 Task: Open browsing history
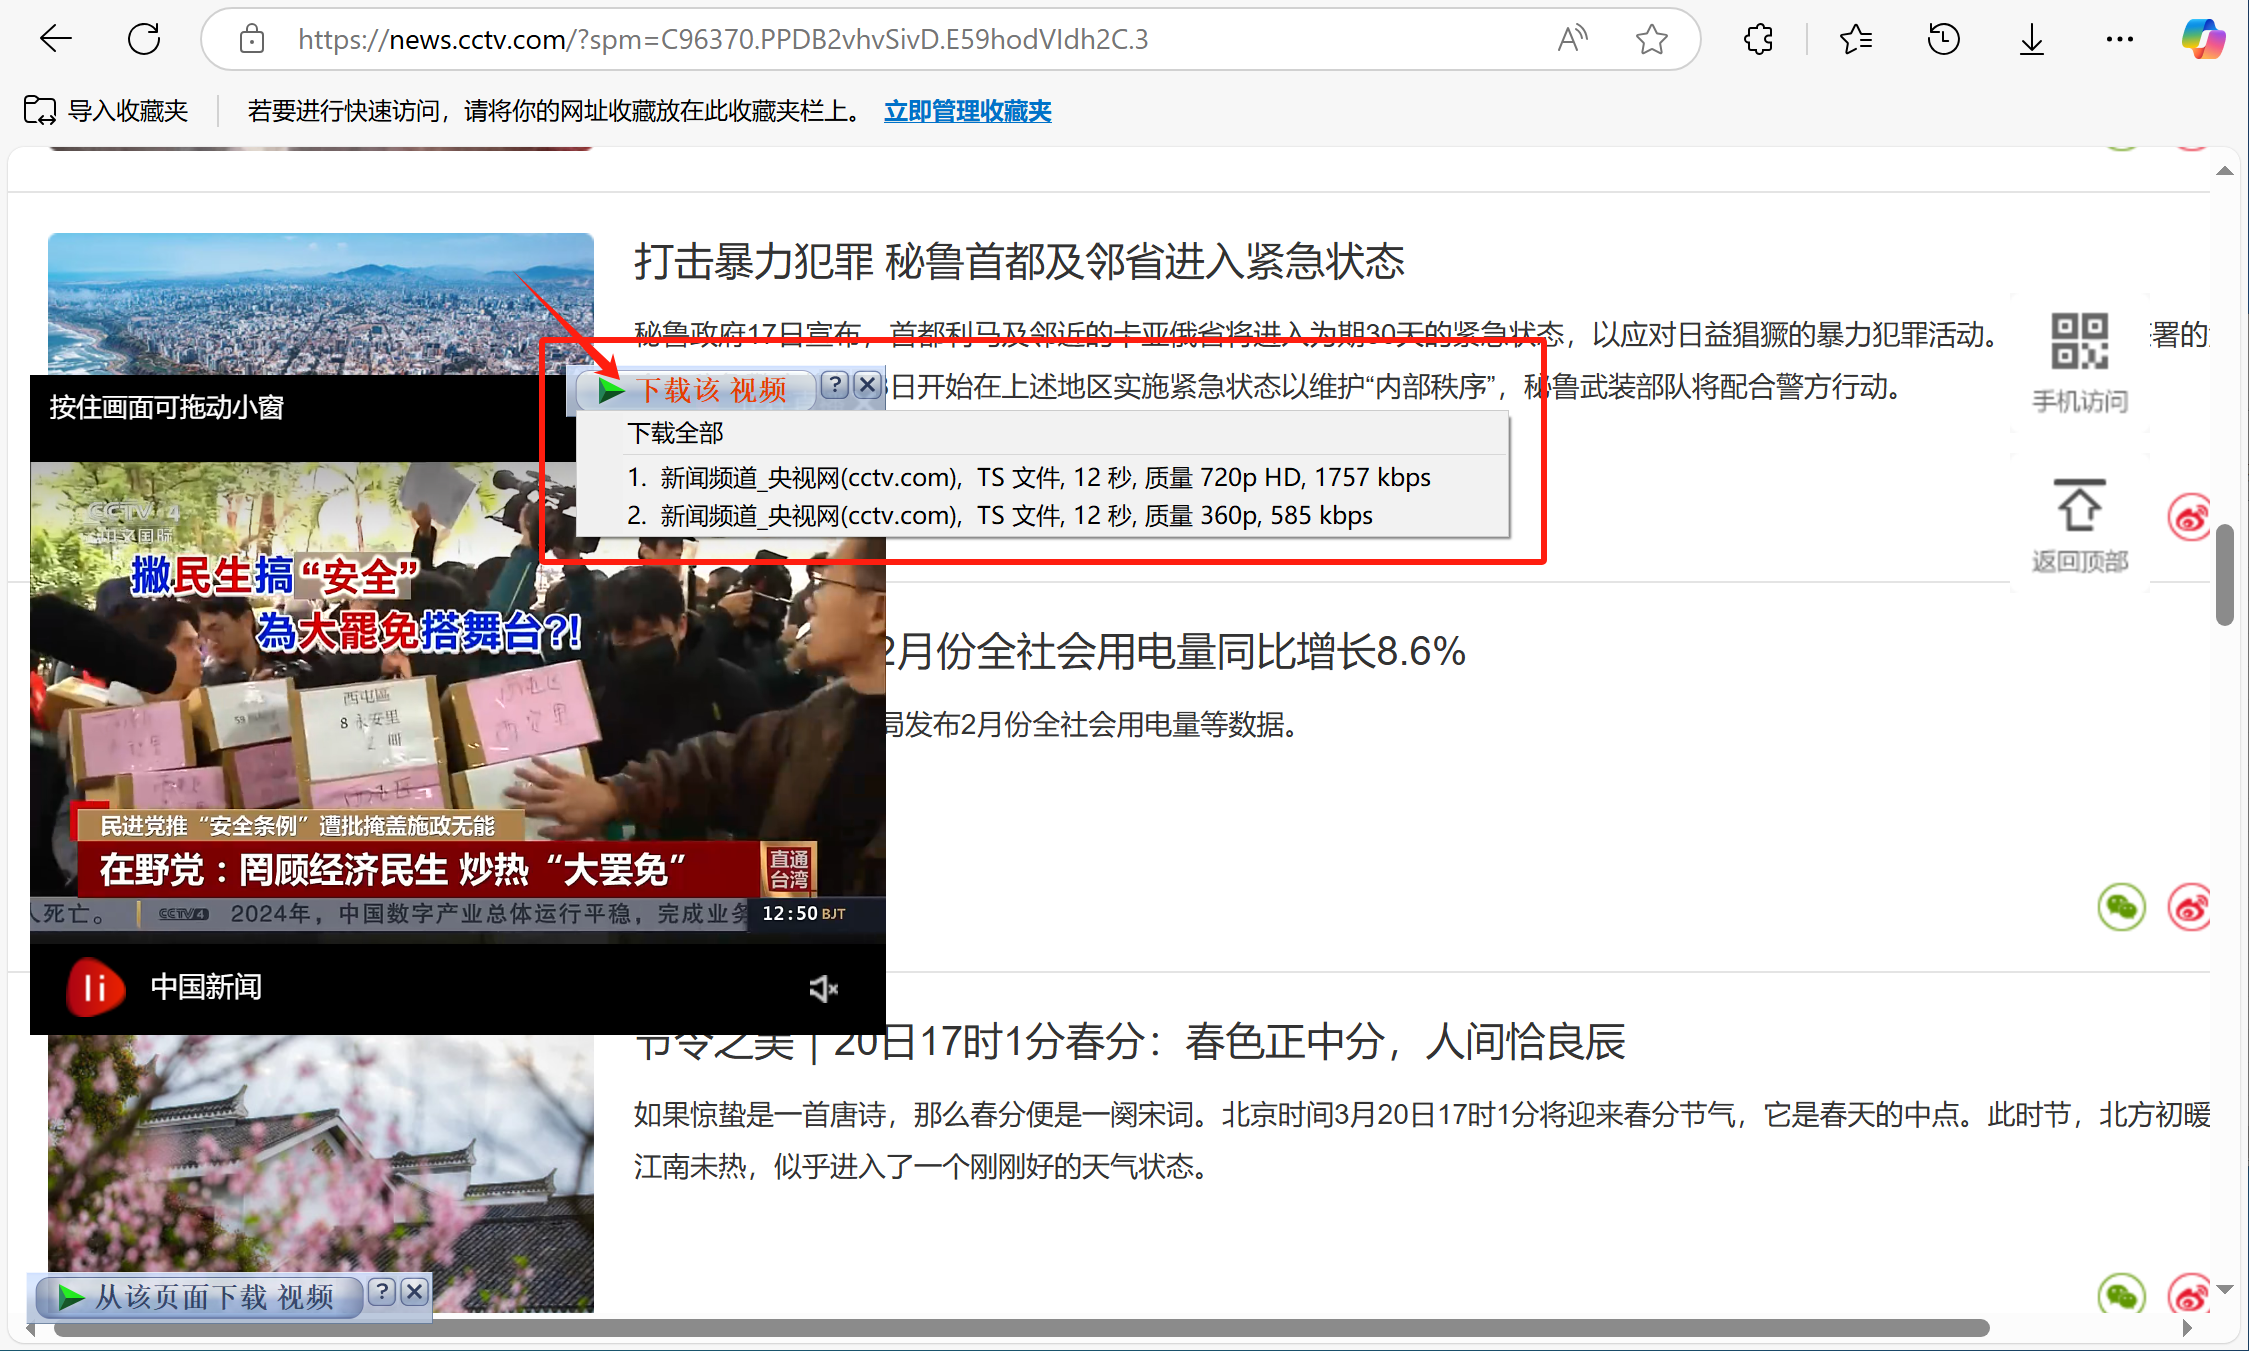pos(1942,39)
